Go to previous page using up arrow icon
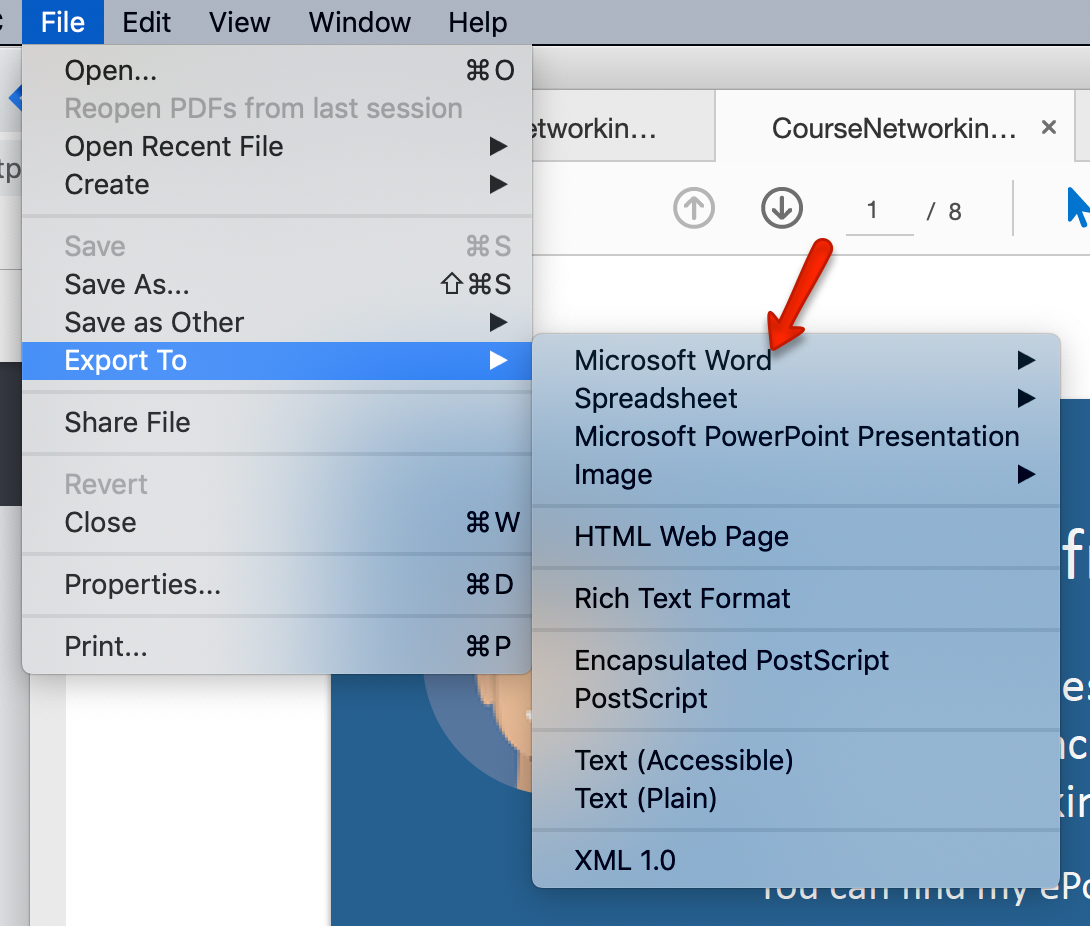The image size is (1090, 926). pos(694,208)
